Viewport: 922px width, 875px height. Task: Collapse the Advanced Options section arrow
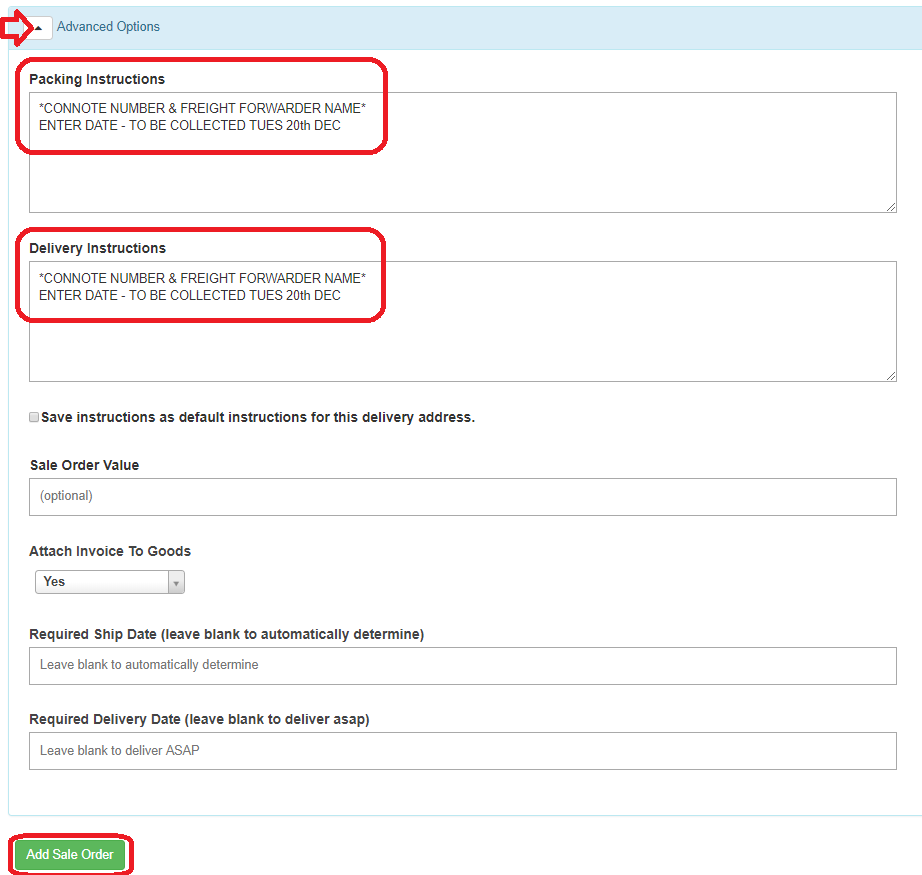pyautogui.click(x=39, y=28)
